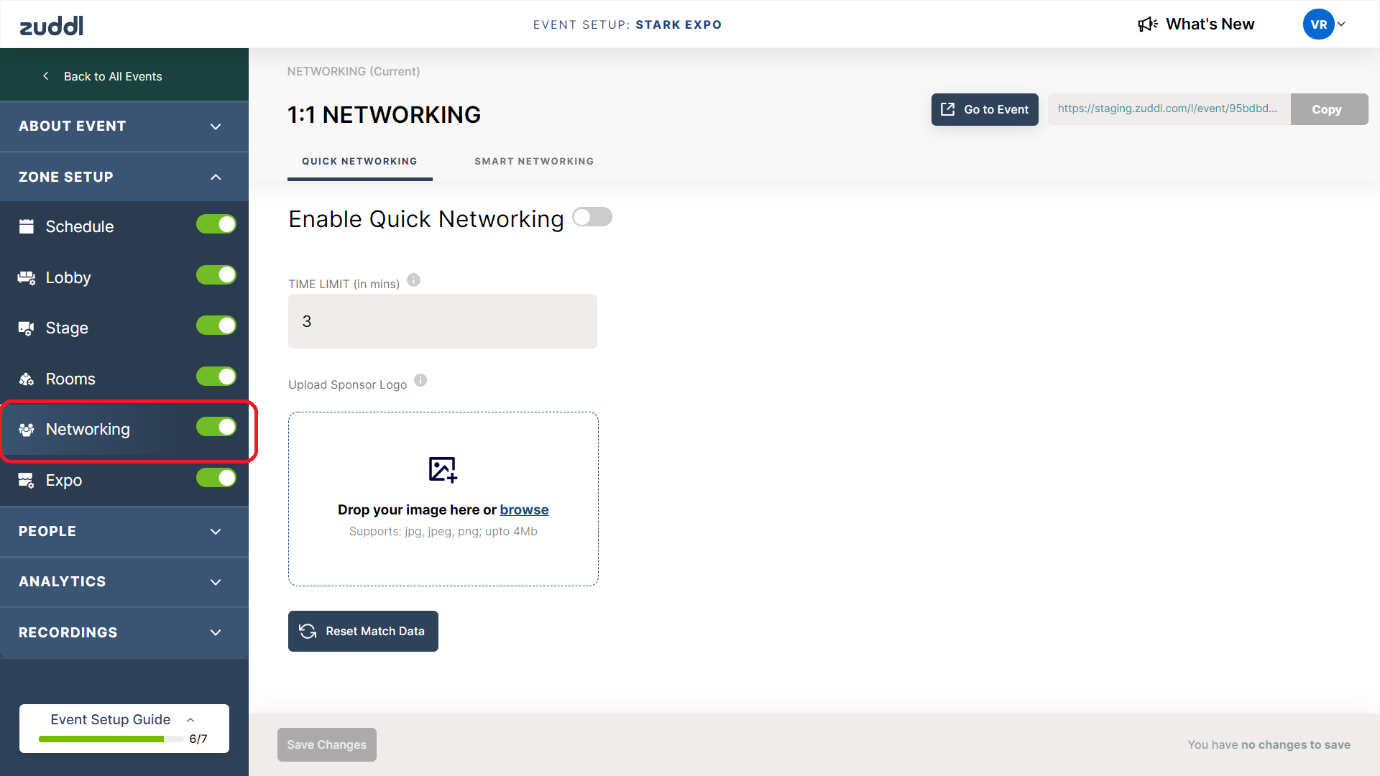Click the Save Changes button
Screen dimensions: 1380x776
[327, 744]
